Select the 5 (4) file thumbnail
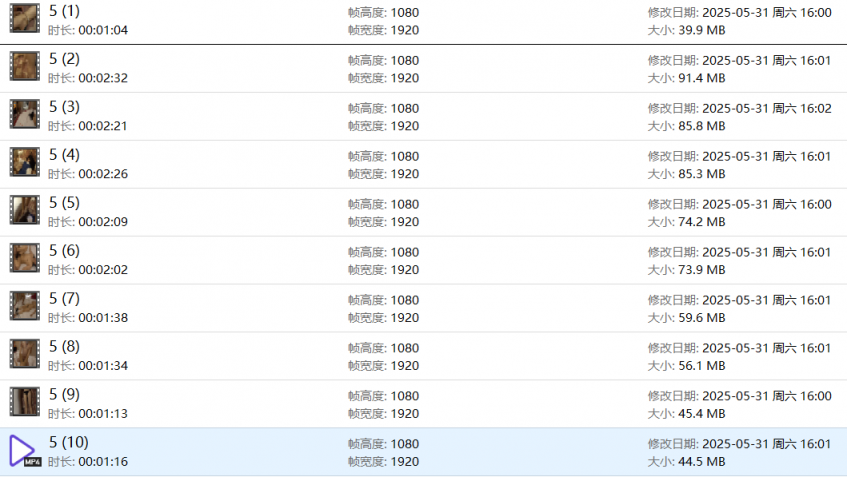Image resolution: width=847 pixels, height=477 pixels. (25, 162)
